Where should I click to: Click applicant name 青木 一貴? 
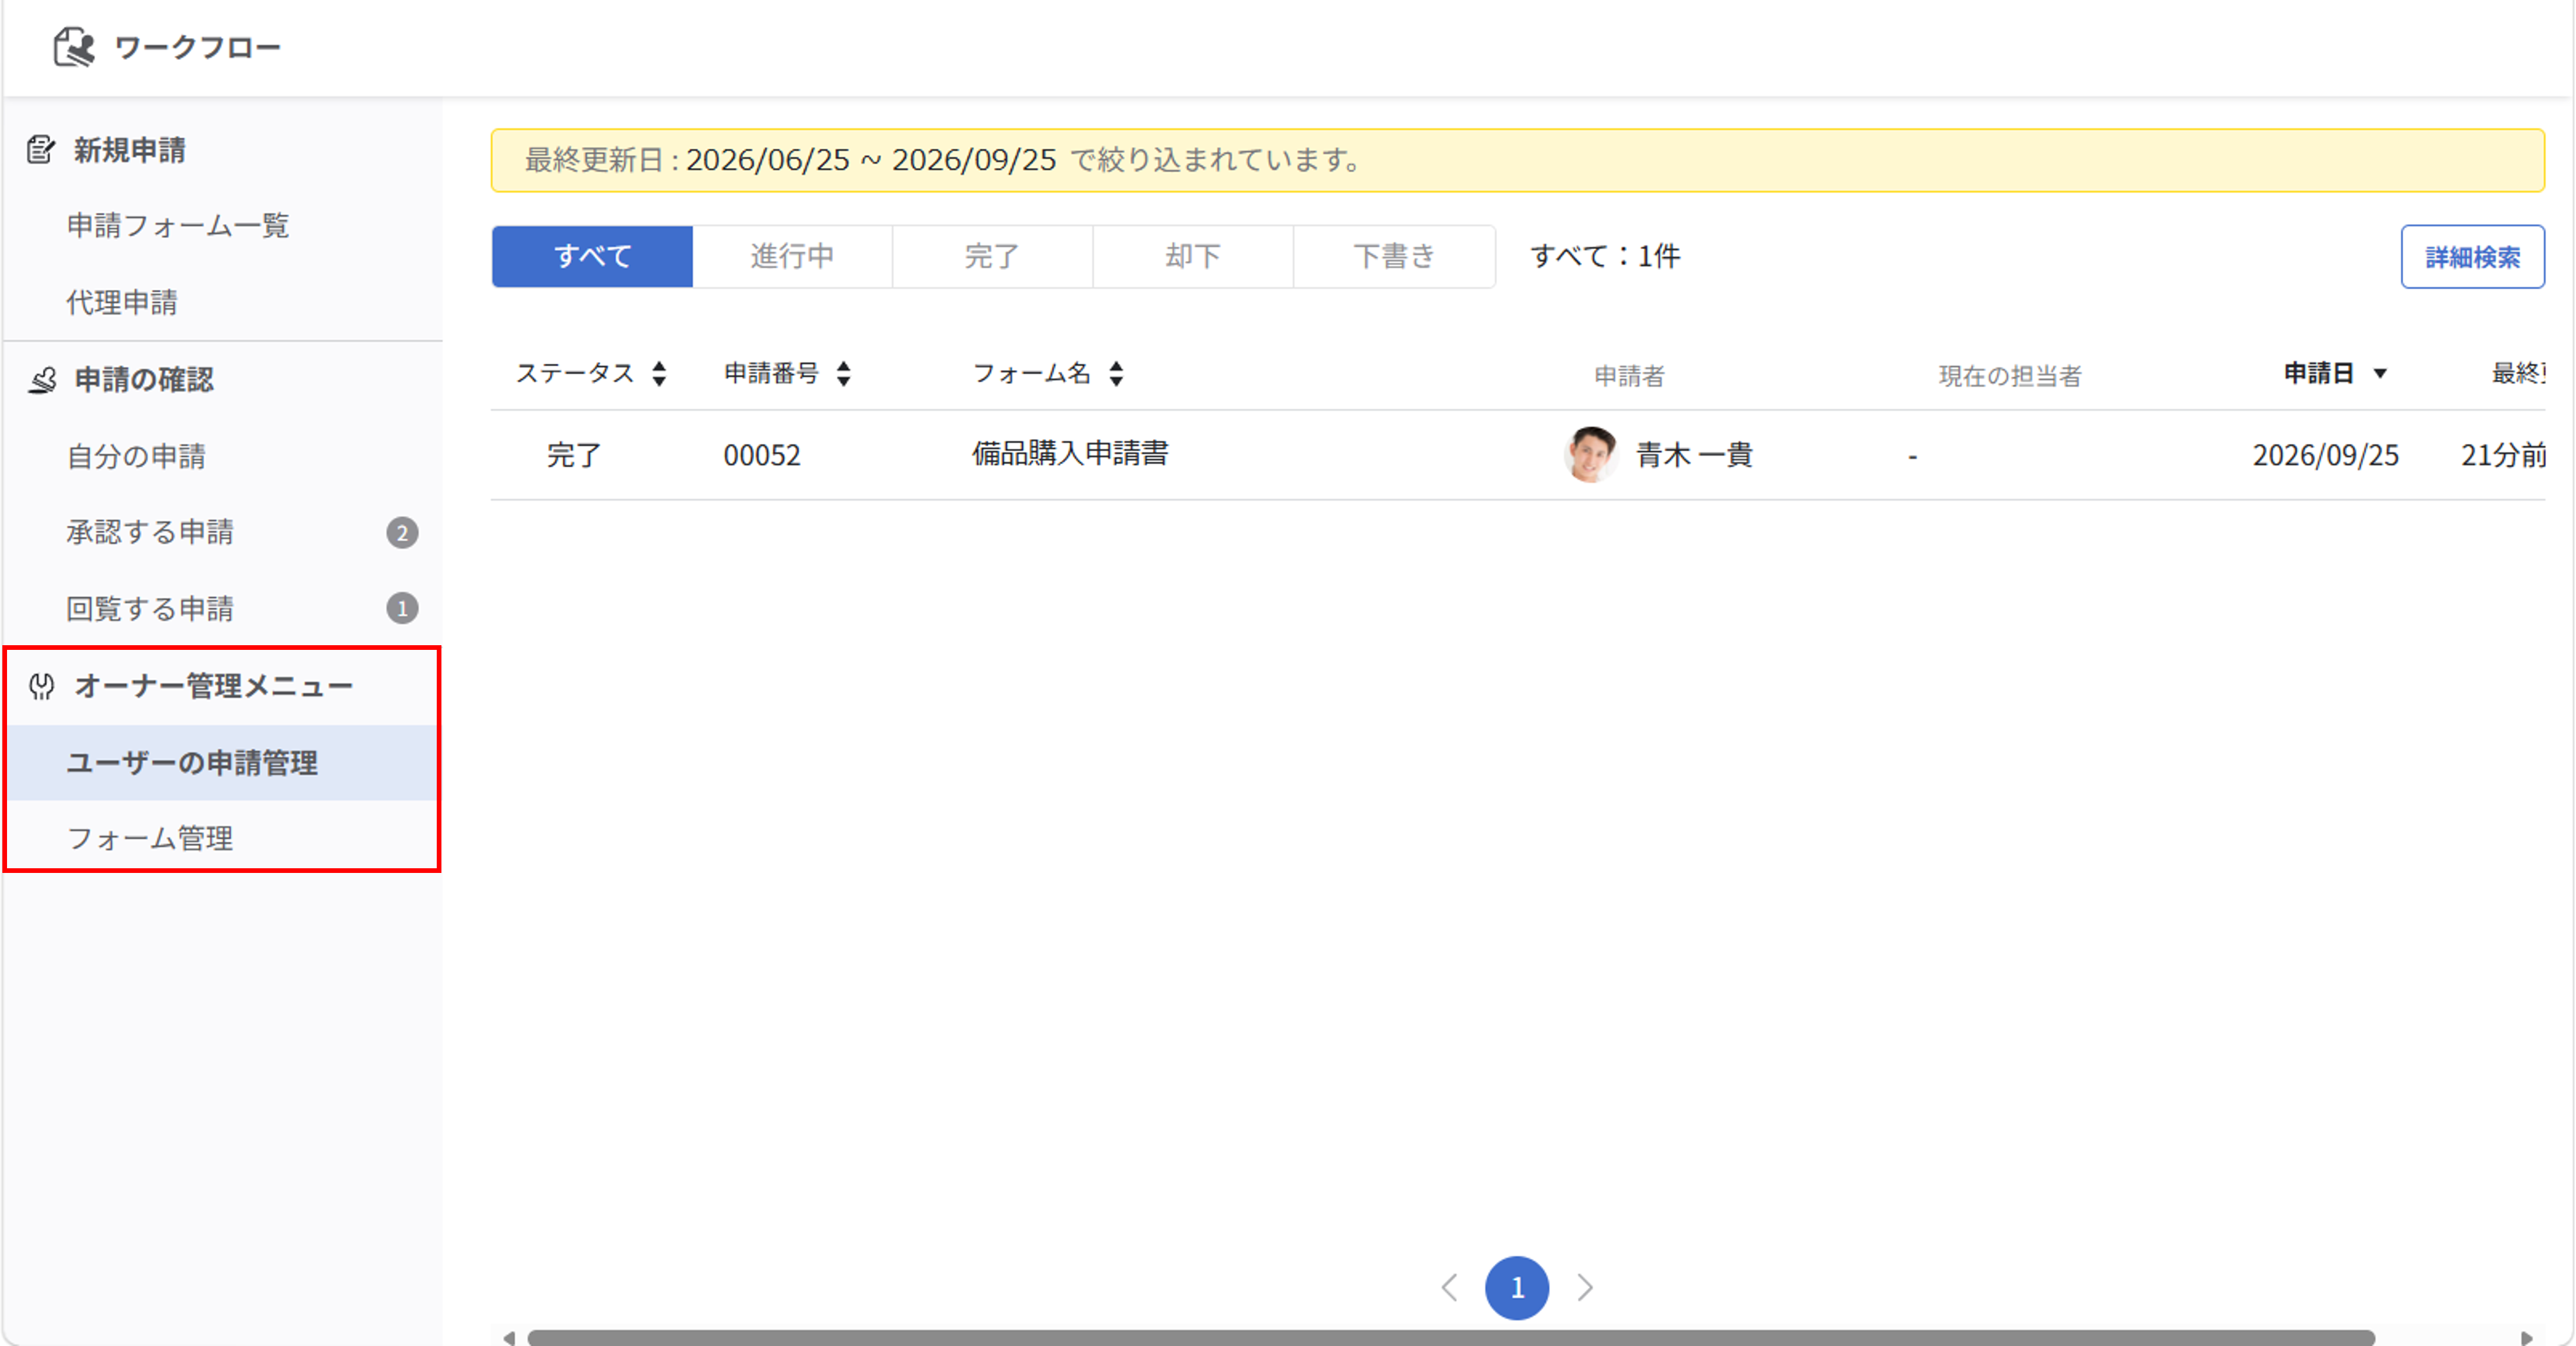click(x=1694, y=456)
